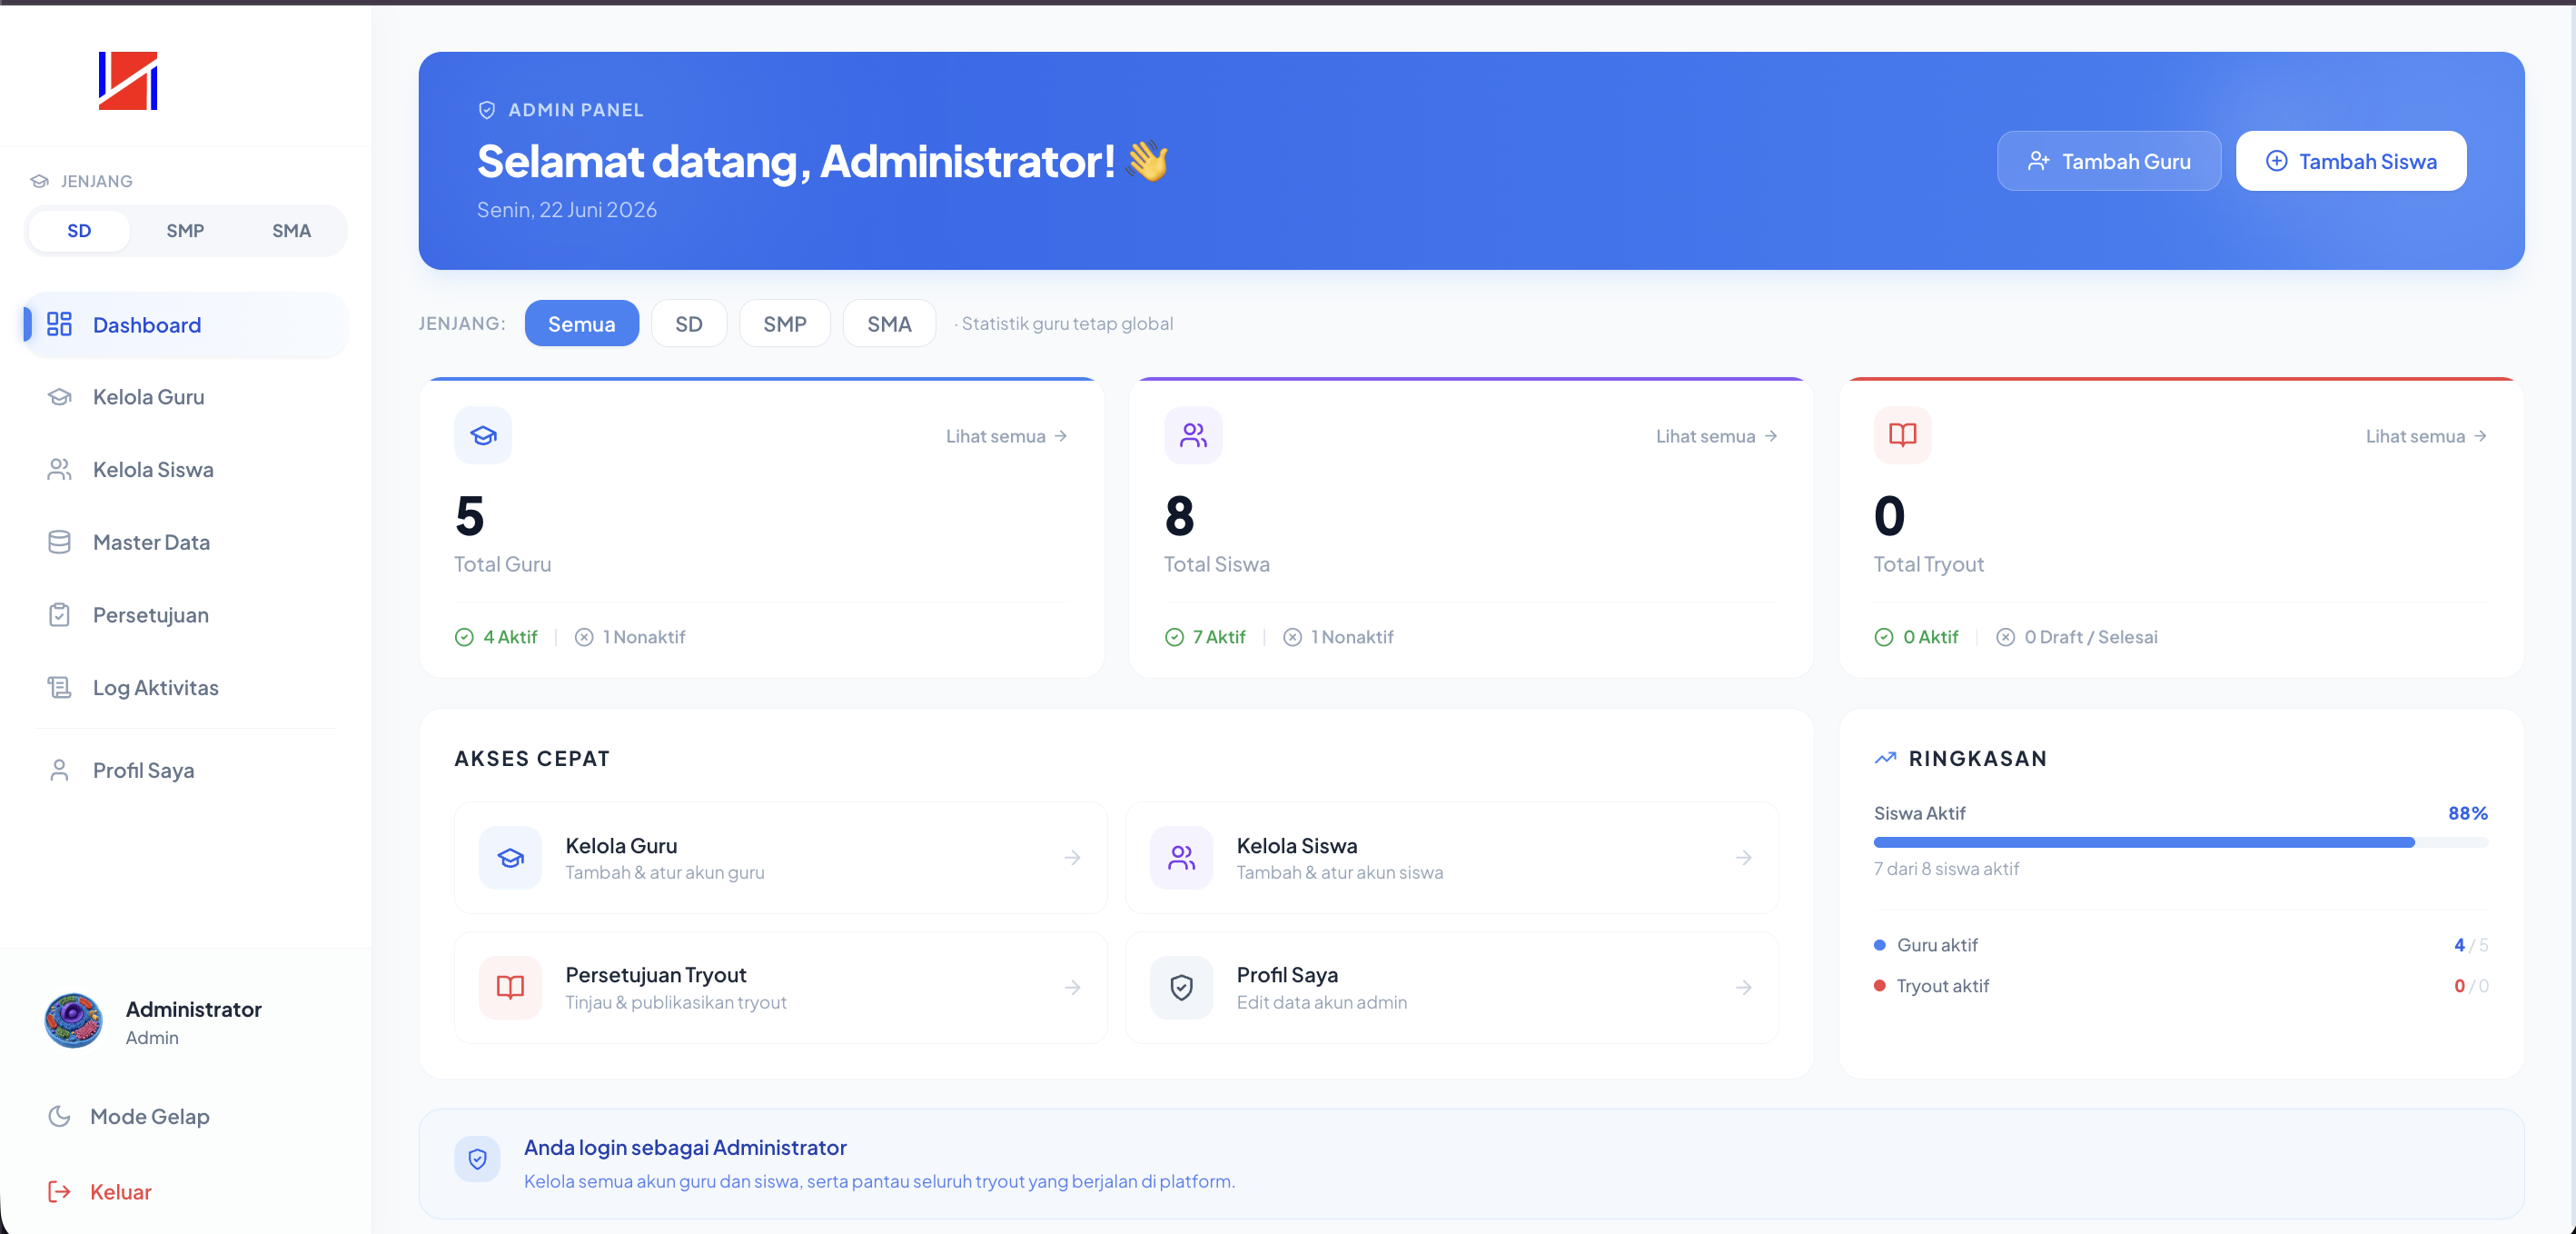Open Kelola Guru quick access card

point(780,857)
